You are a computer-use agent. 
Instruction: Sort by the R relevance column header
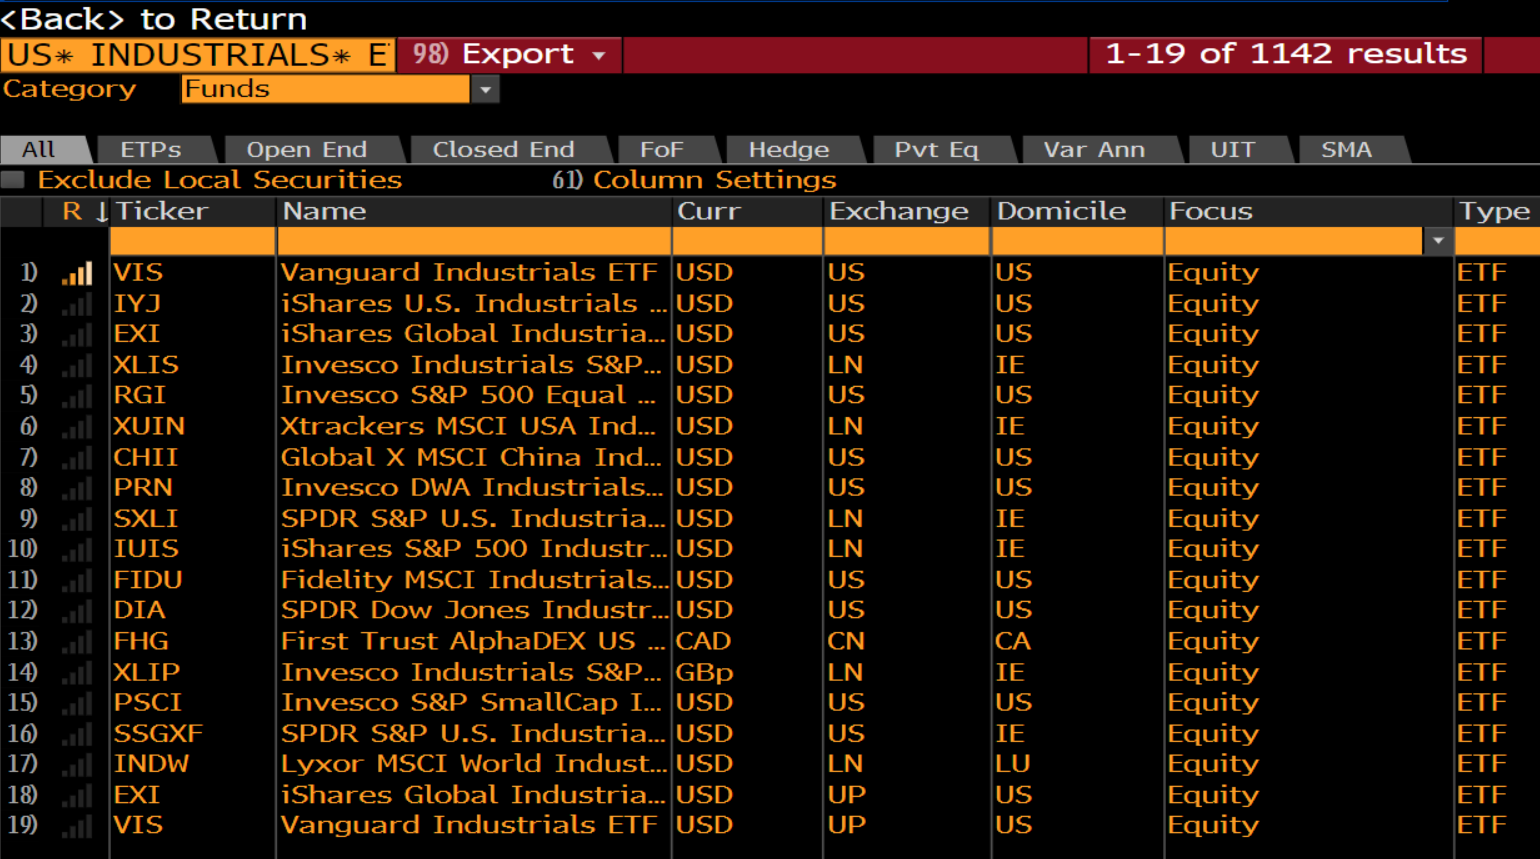coord(72,212)
